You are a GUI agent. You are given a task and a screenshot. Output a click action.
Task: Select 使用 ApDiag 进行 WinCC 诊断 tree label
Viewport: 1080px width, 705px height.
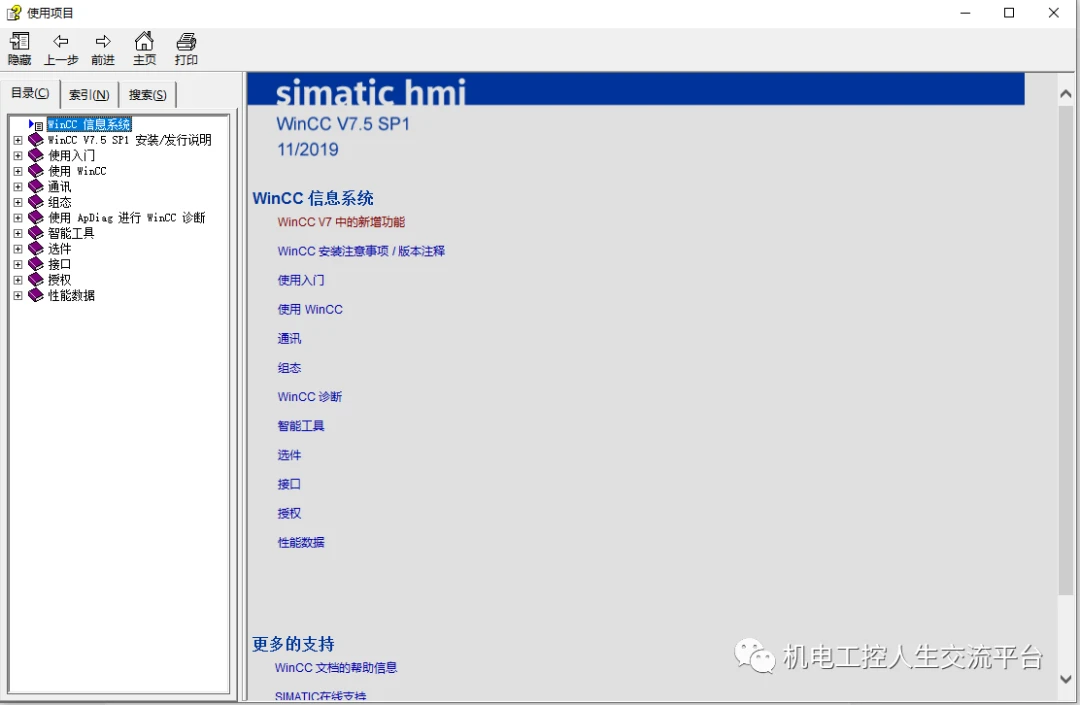coord(127,218)
